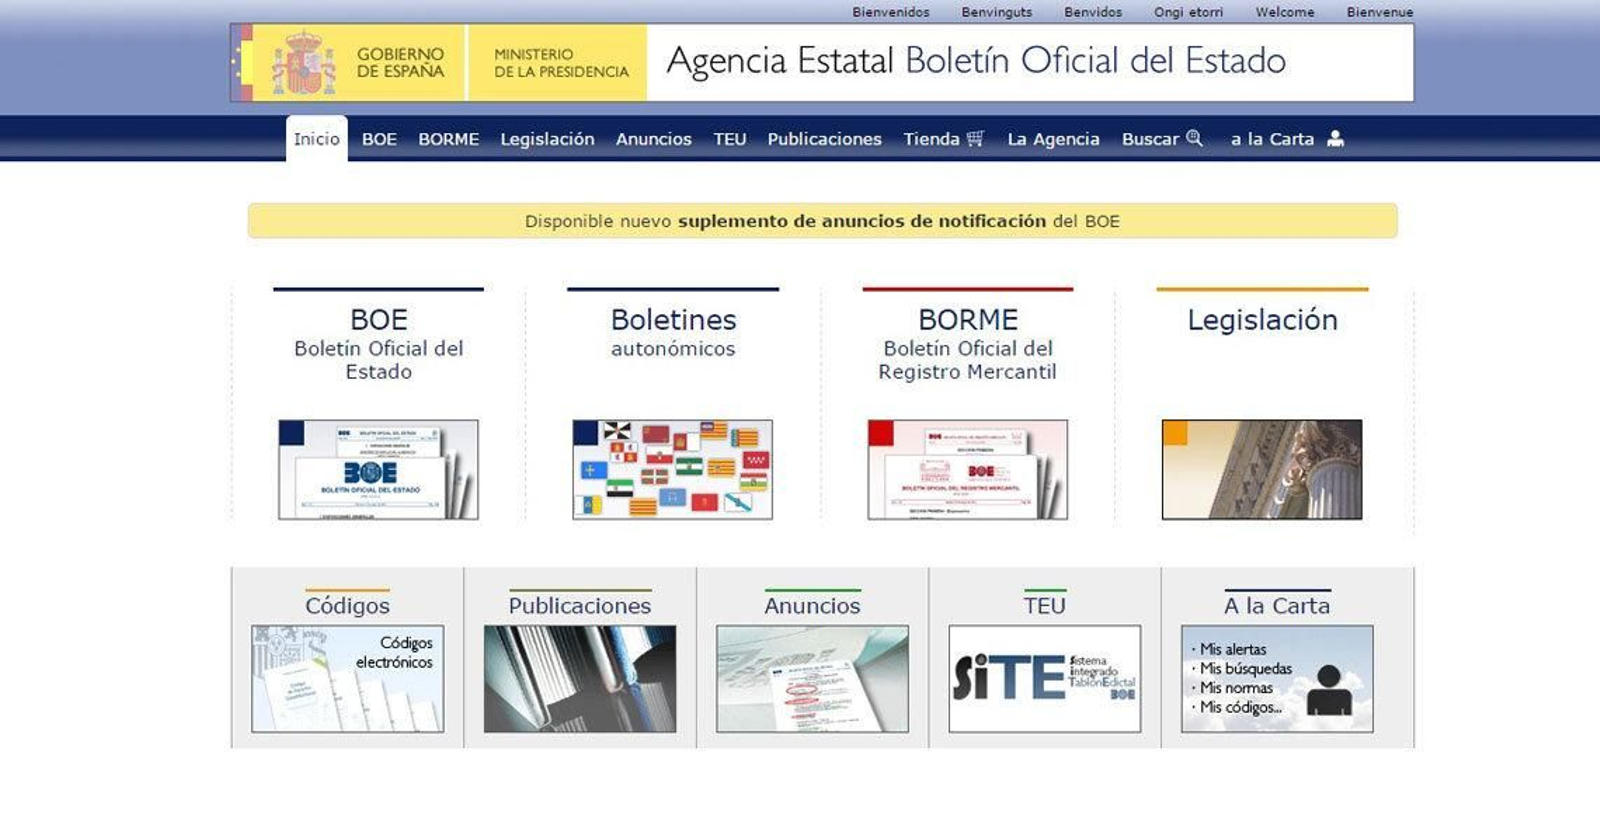Choose the Bienvenidos language link
This screenshot has width=1600, height=814.
[x=891, y=12]
